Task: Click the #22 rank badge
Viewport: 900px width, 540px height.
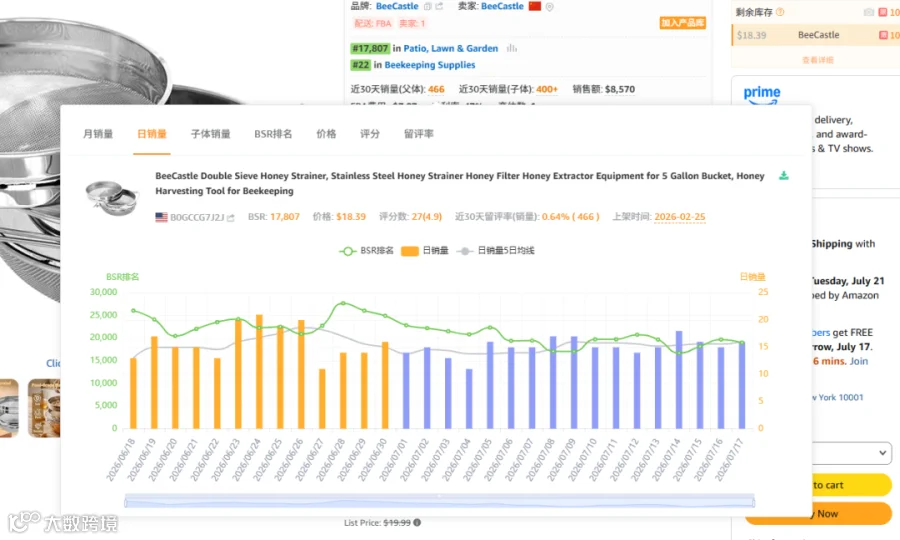Action: (360, 65)
